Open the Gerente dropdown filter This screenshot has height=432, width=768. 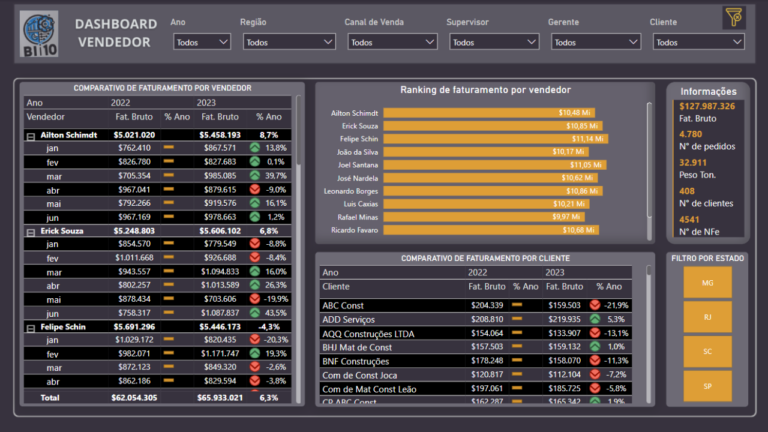(x=596, y=42)
